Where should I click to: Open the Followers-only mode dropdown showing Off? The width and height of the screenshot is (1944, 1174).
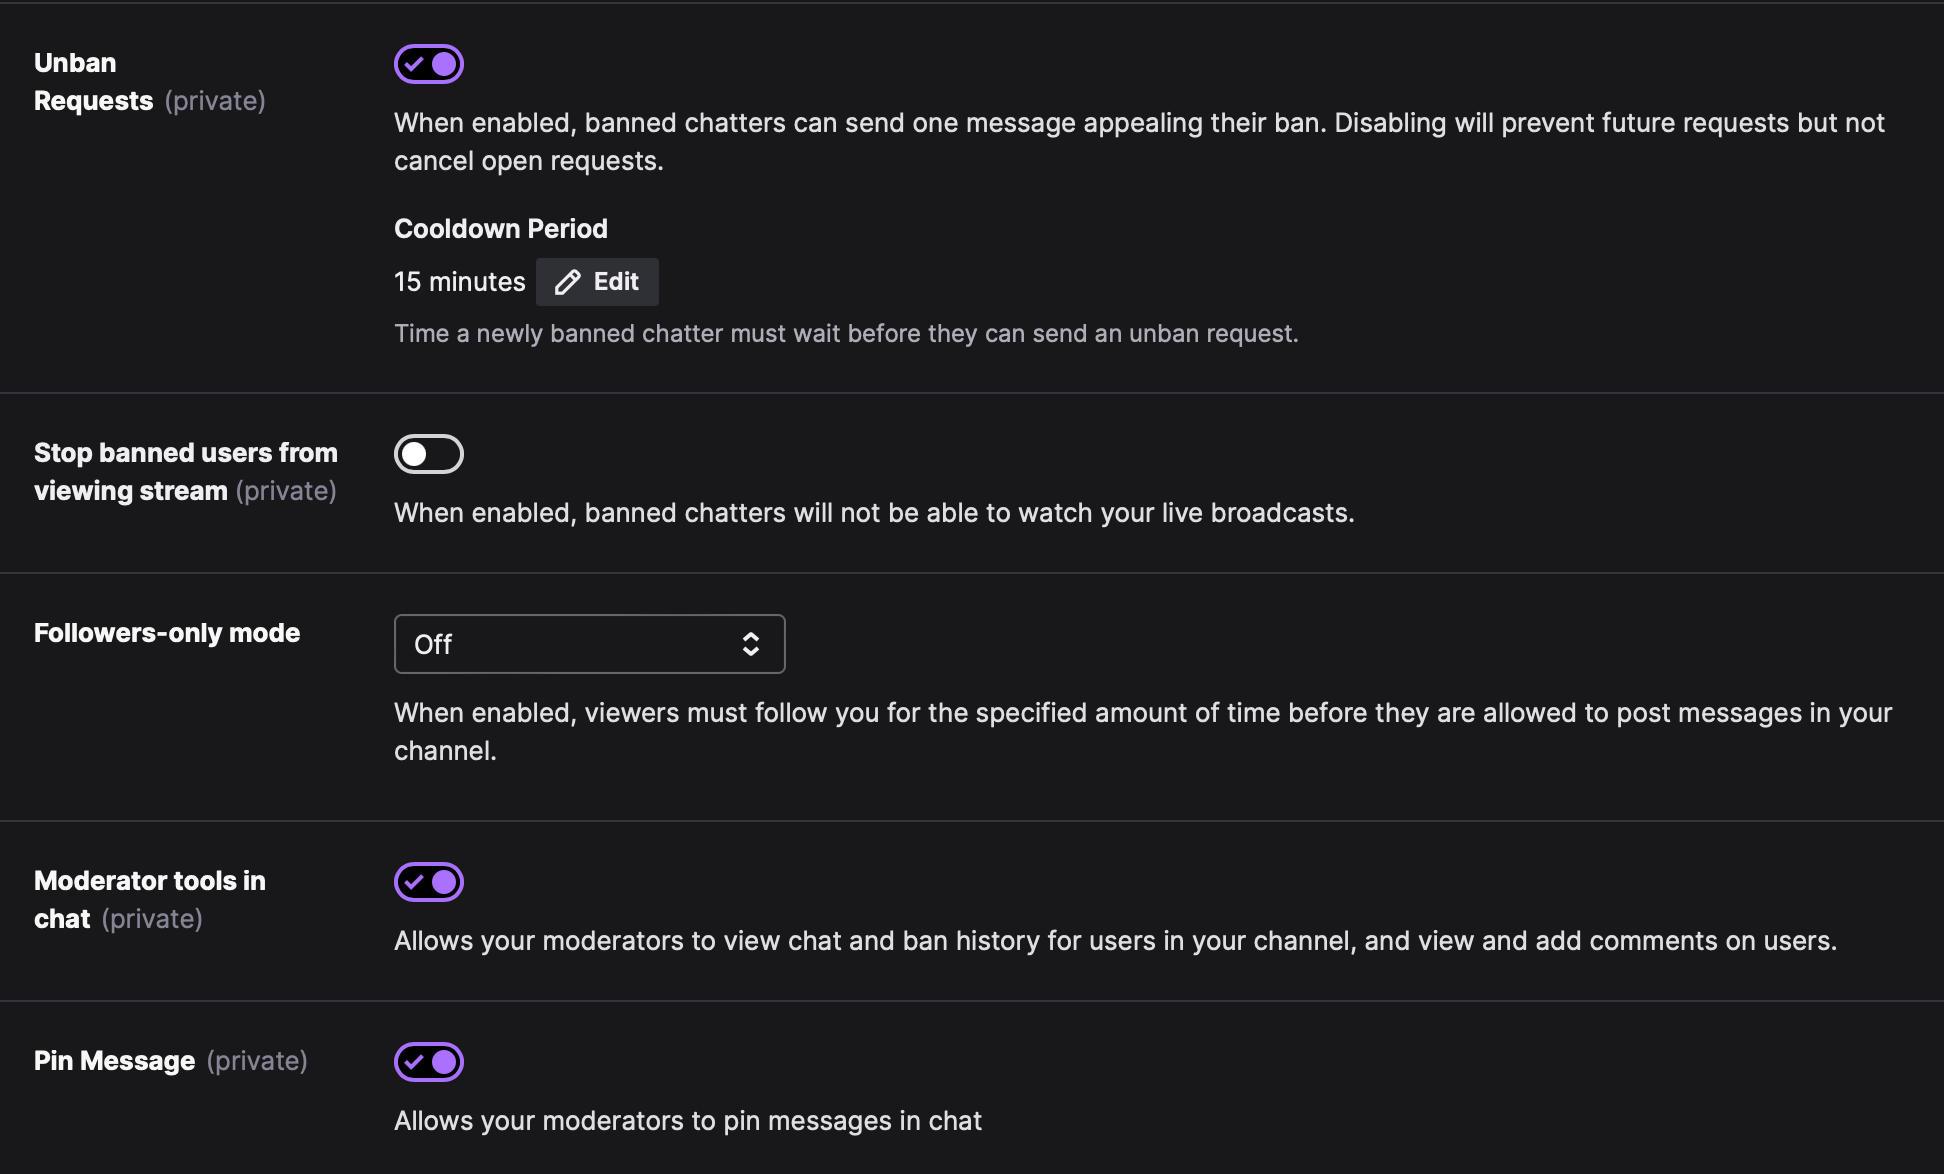(590, 644)
